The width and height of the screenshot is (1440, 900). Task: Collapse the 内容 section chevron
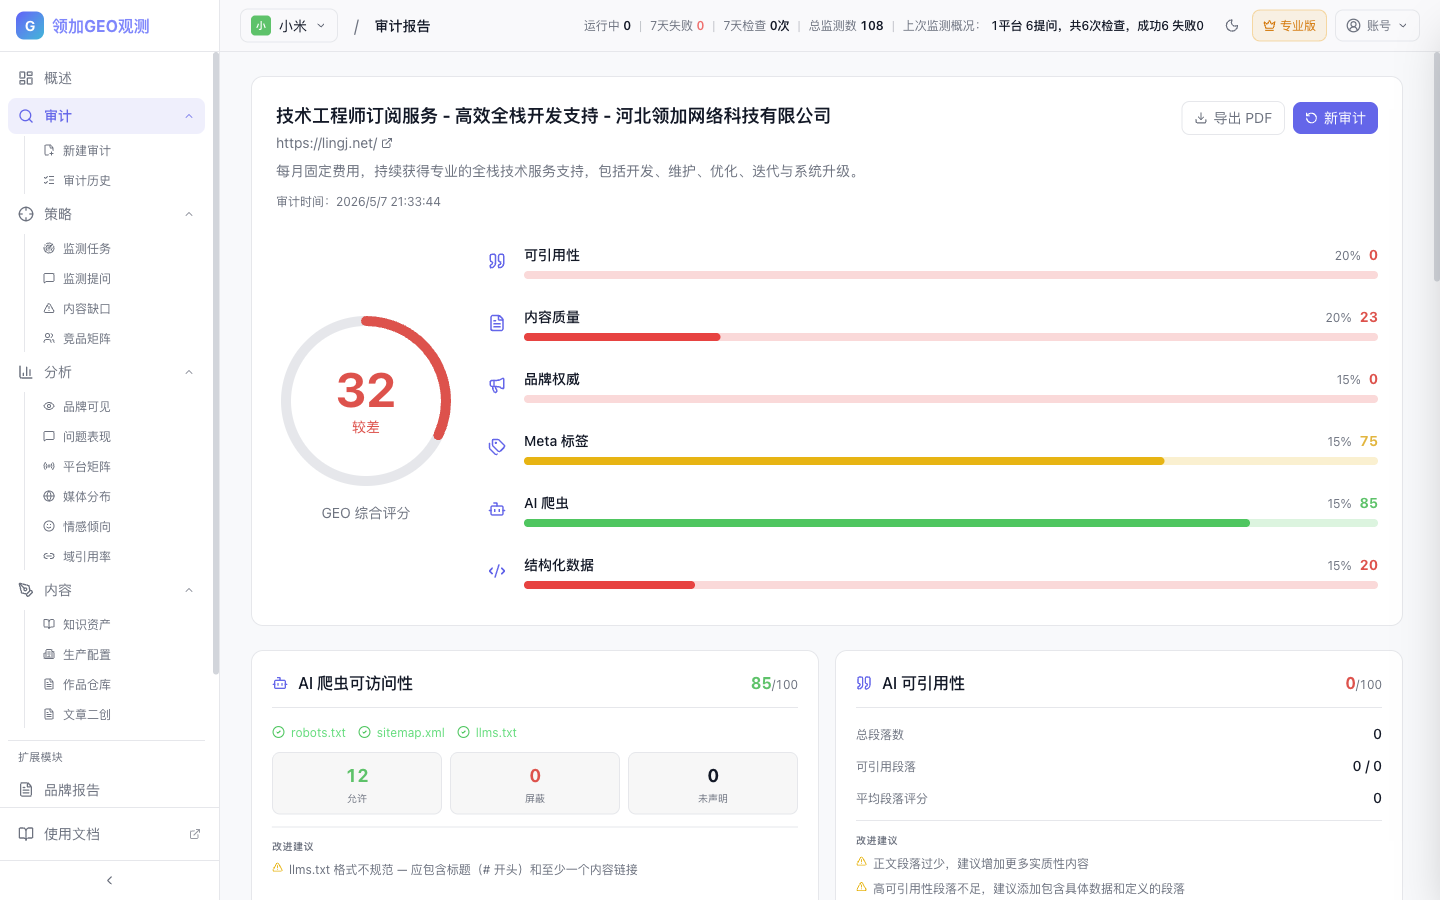189,590
